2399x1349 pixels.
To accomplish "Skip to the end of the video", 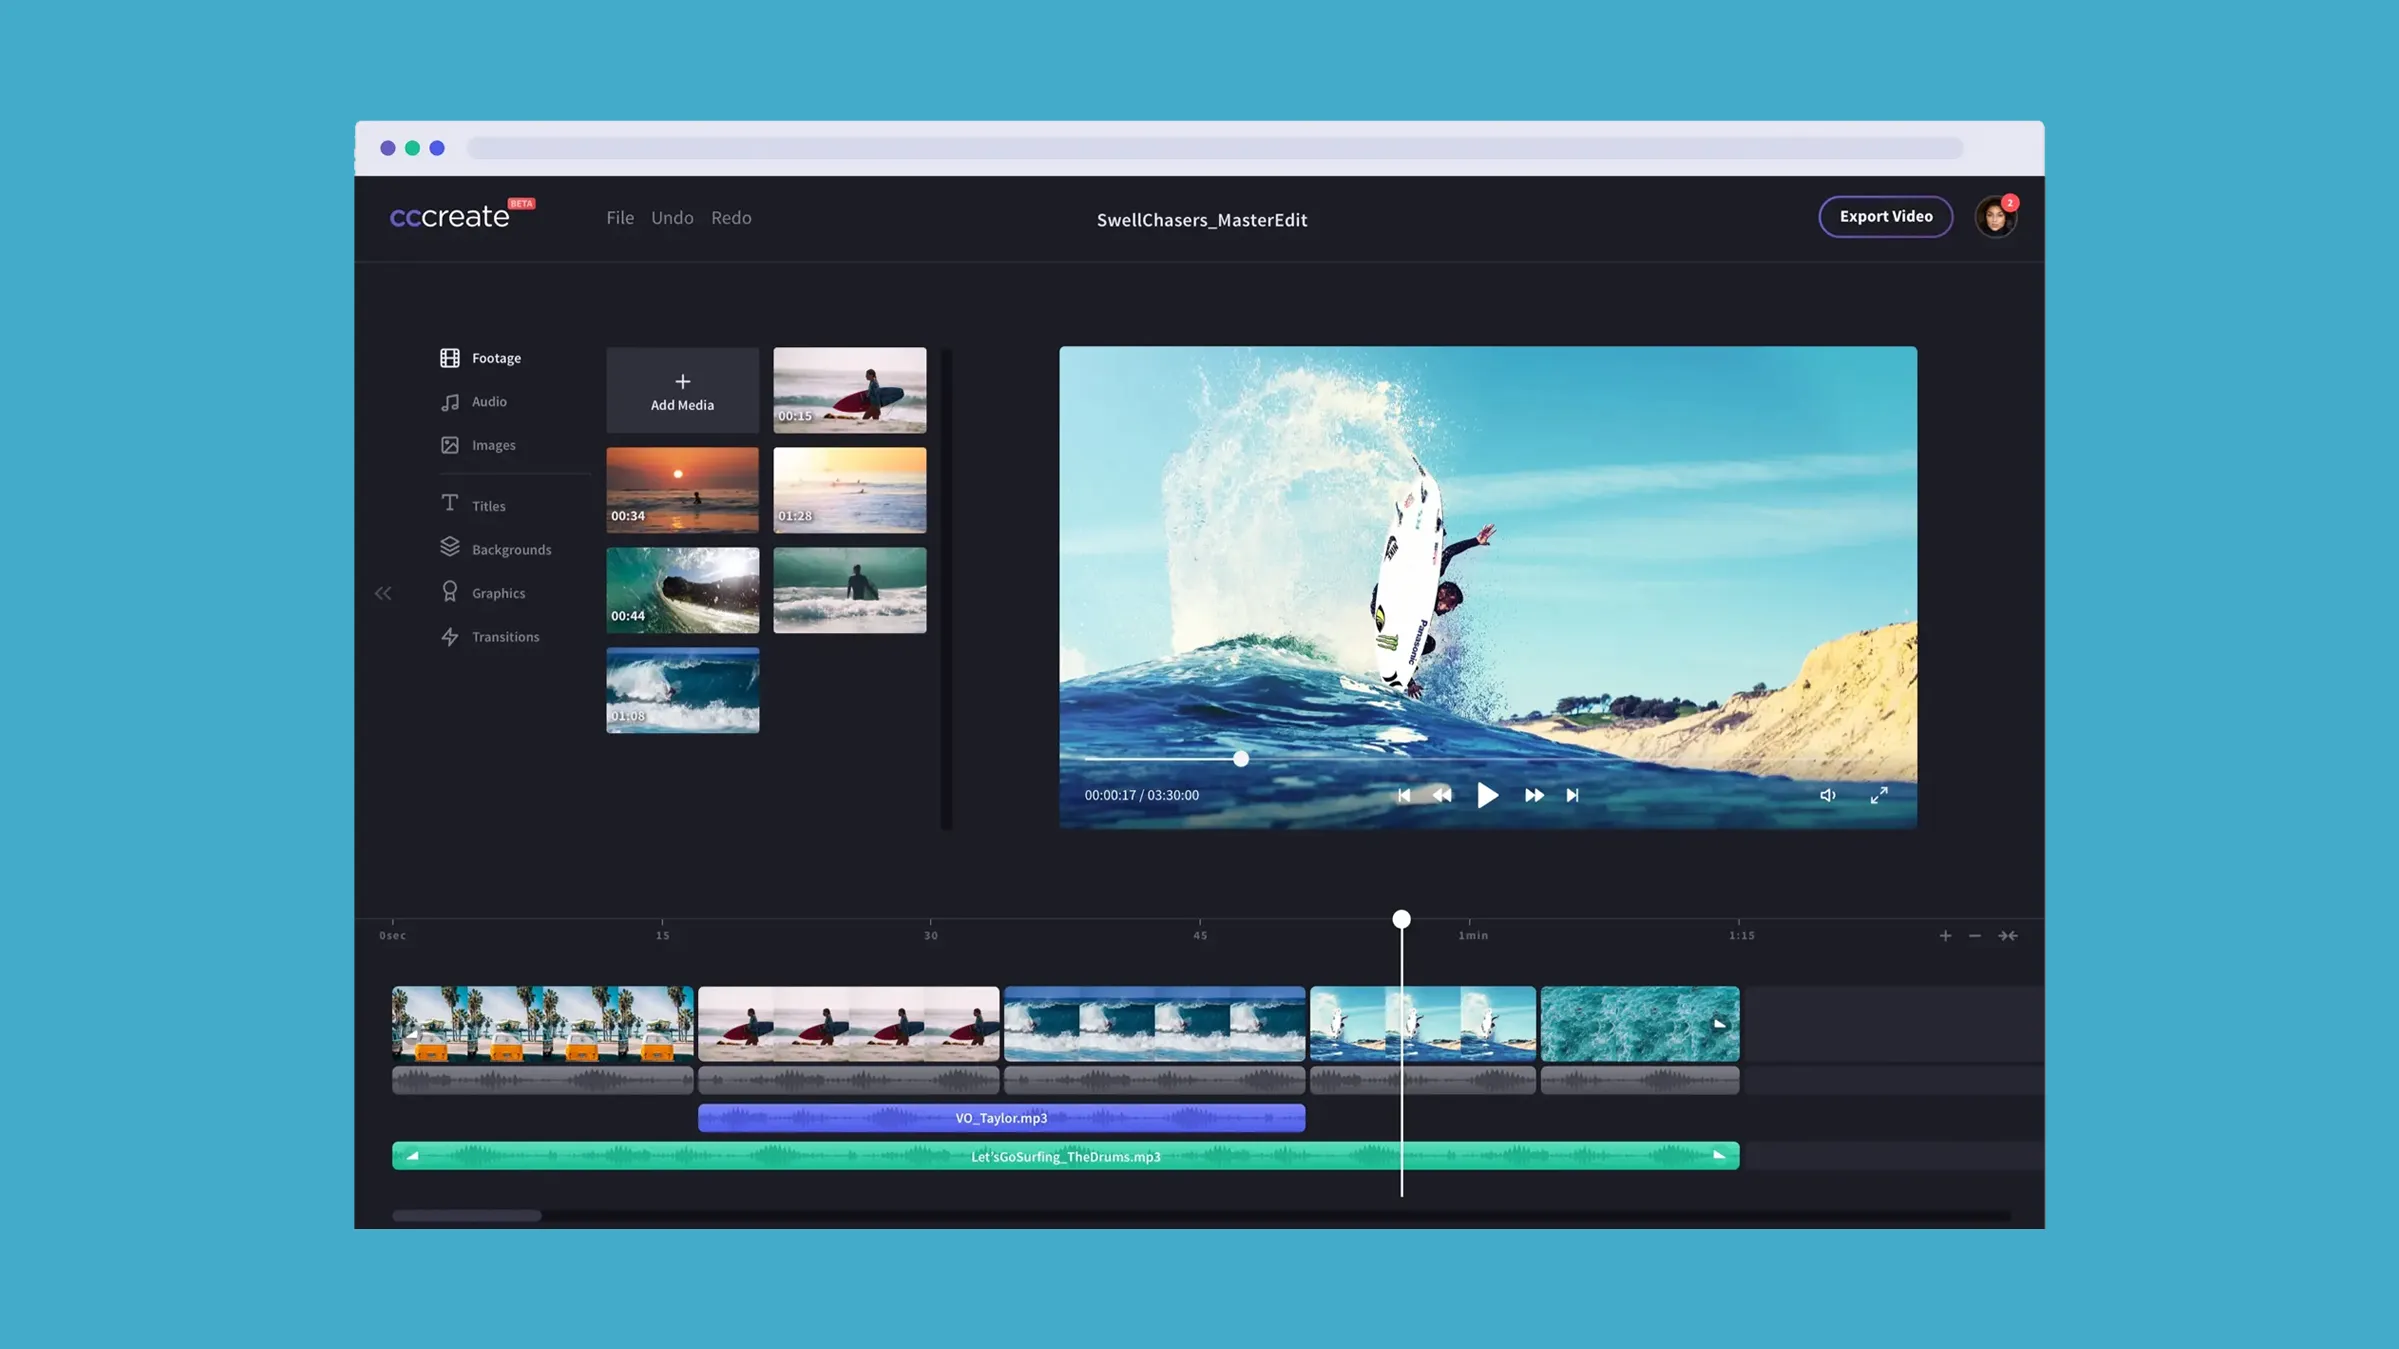I will point(1572,795).
